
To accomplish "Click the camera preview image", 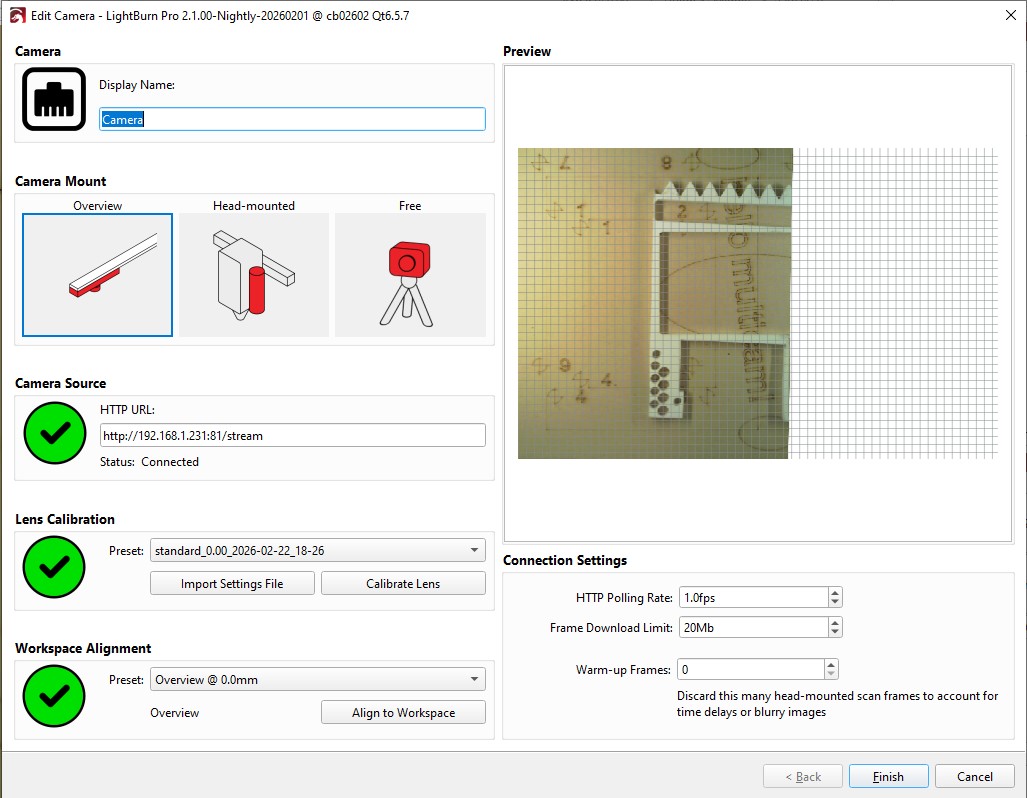I will [x=655, y=303].
